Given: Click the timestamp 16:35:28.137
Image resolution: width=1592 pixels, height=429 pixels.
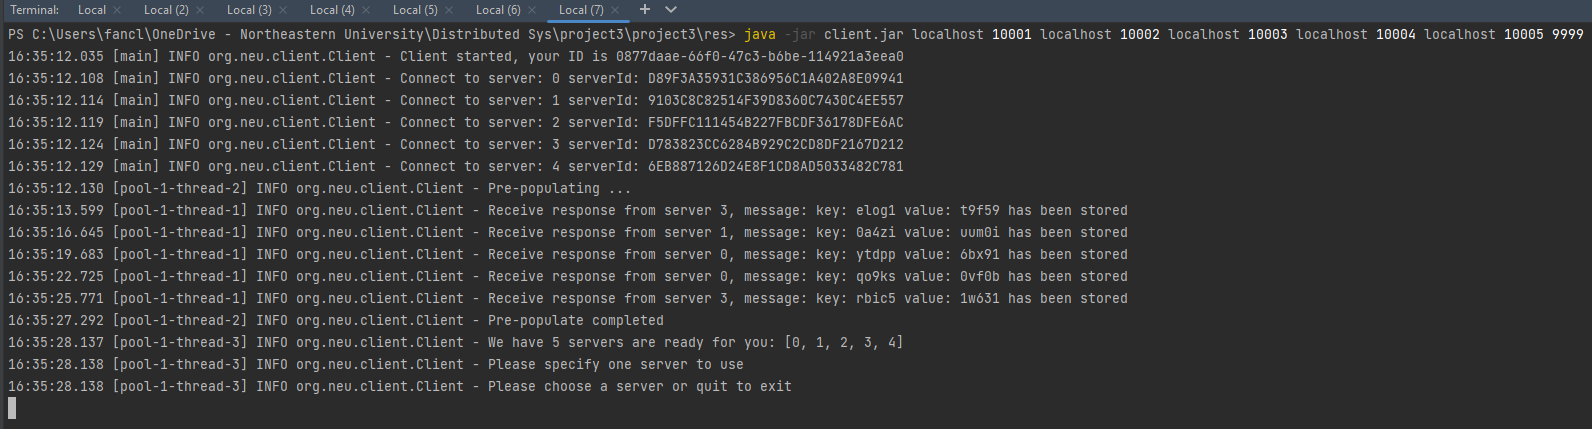Looking at the screenshot, I should [x=56, y=342].
